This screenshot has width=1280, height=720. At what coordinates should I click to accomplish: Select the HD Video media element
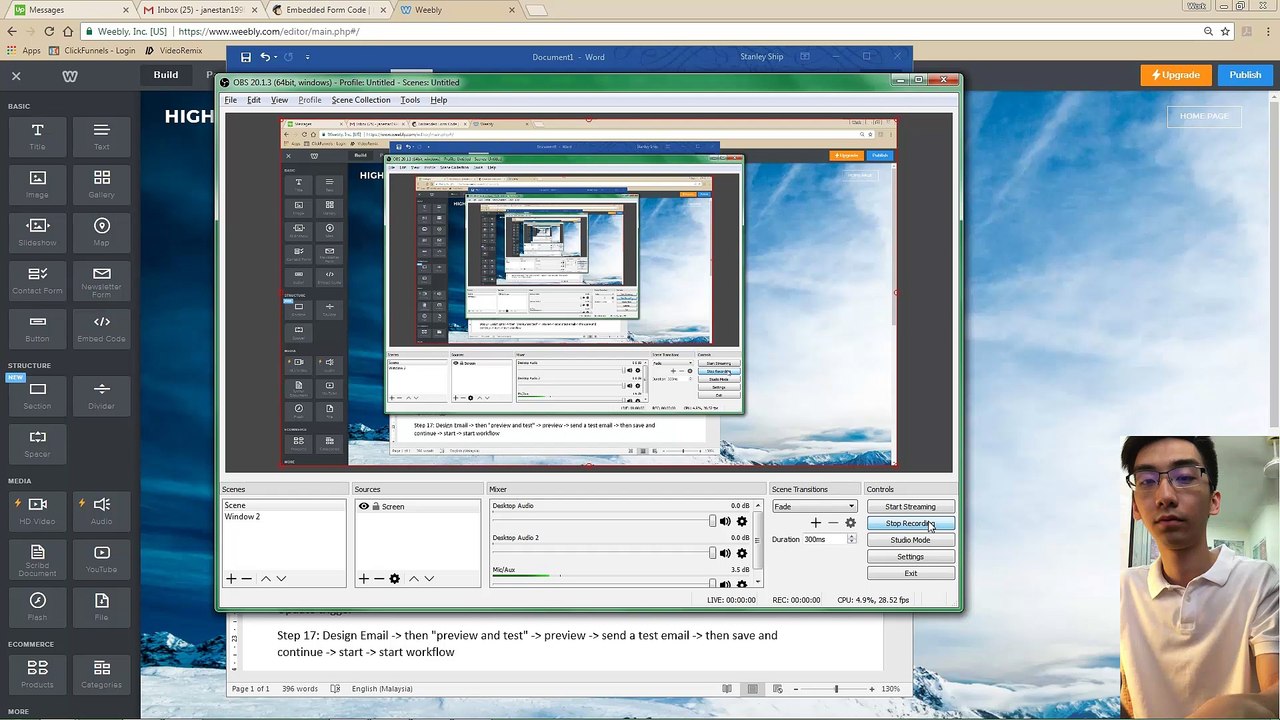click(37, 511)
